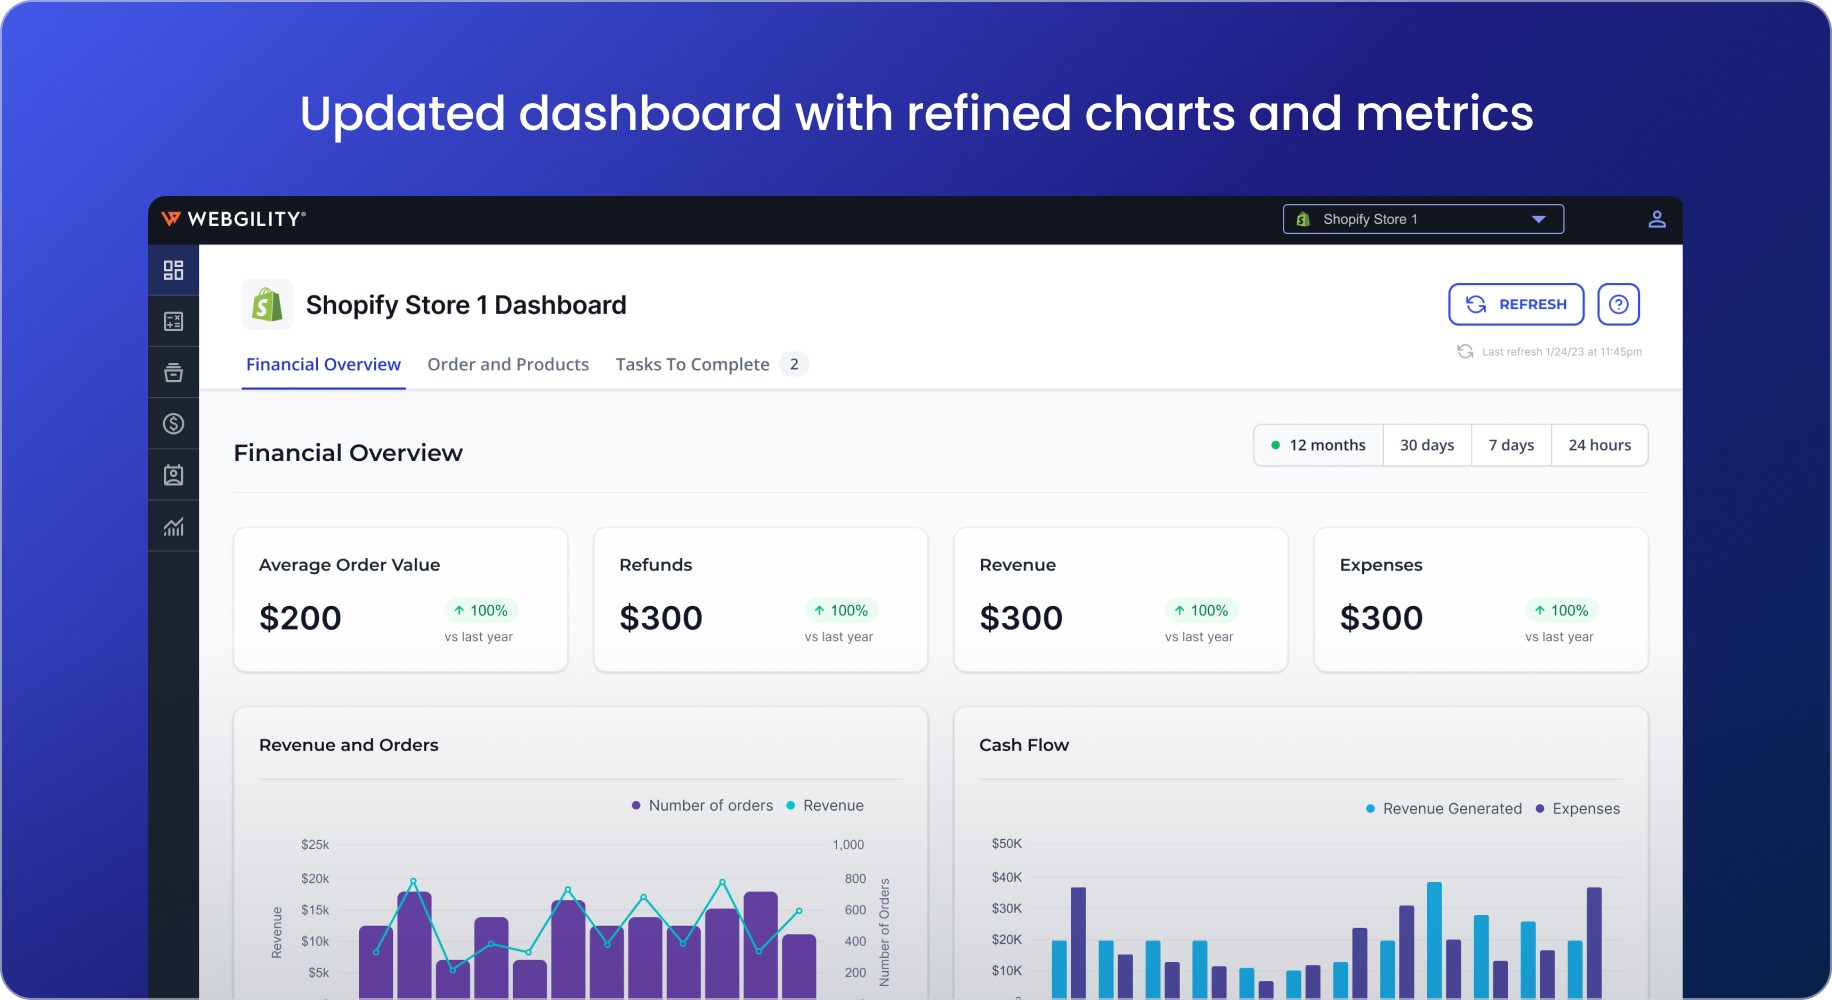Click the Webgility logo in top bar

pos(237,219)
